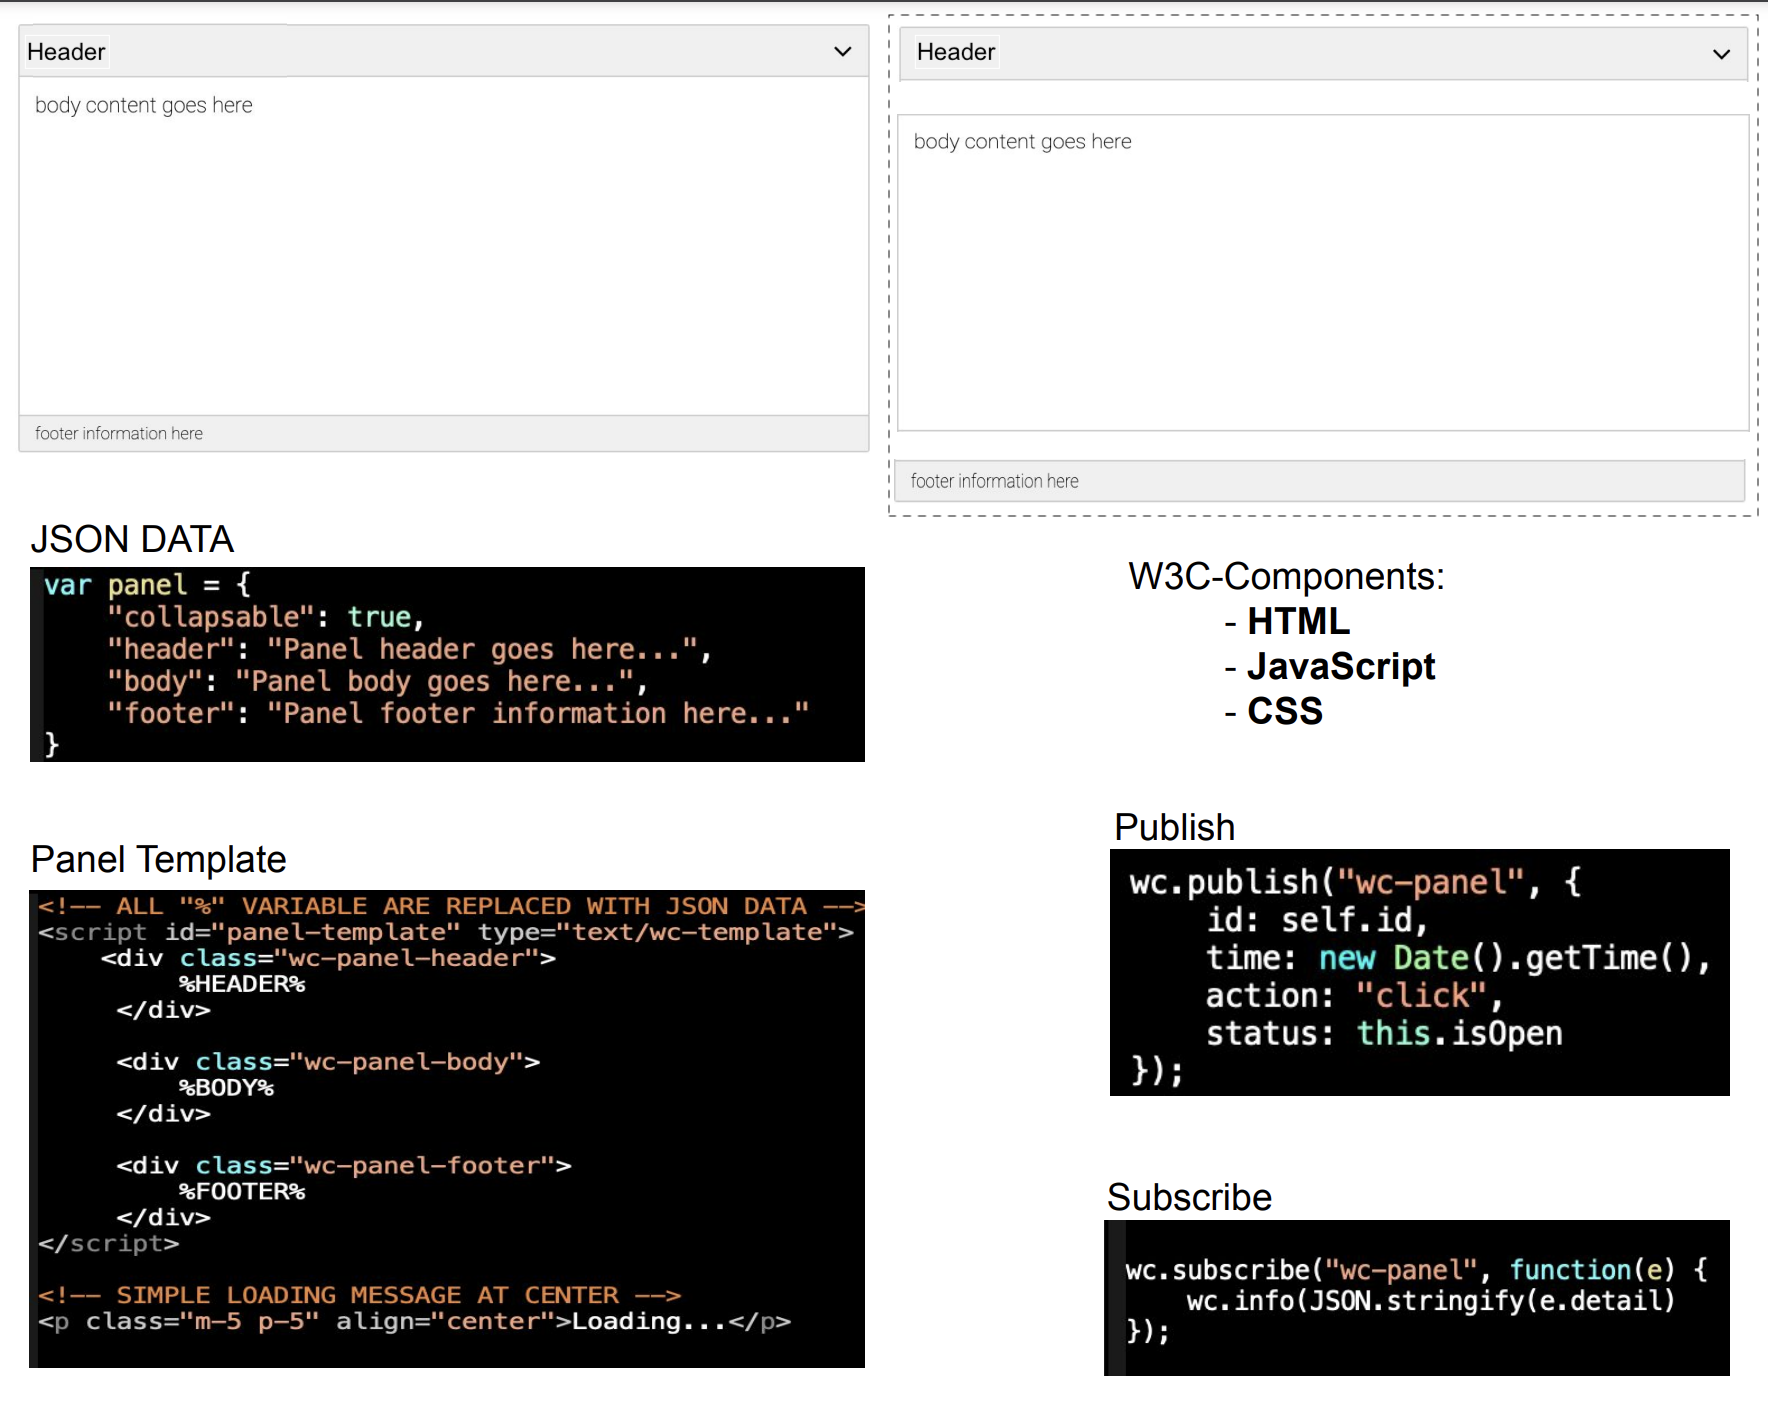Click 'footer information here' in the left panel
Viewport: 1768px width, 1402px height.
click(x=119, y=433)
